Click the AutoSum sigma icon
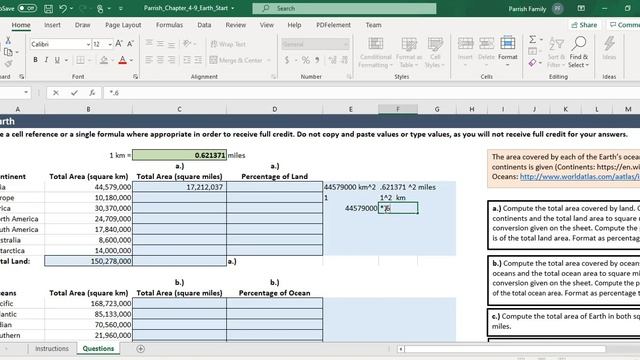This screenshot has height=360, width=640. tap(533, 40)
